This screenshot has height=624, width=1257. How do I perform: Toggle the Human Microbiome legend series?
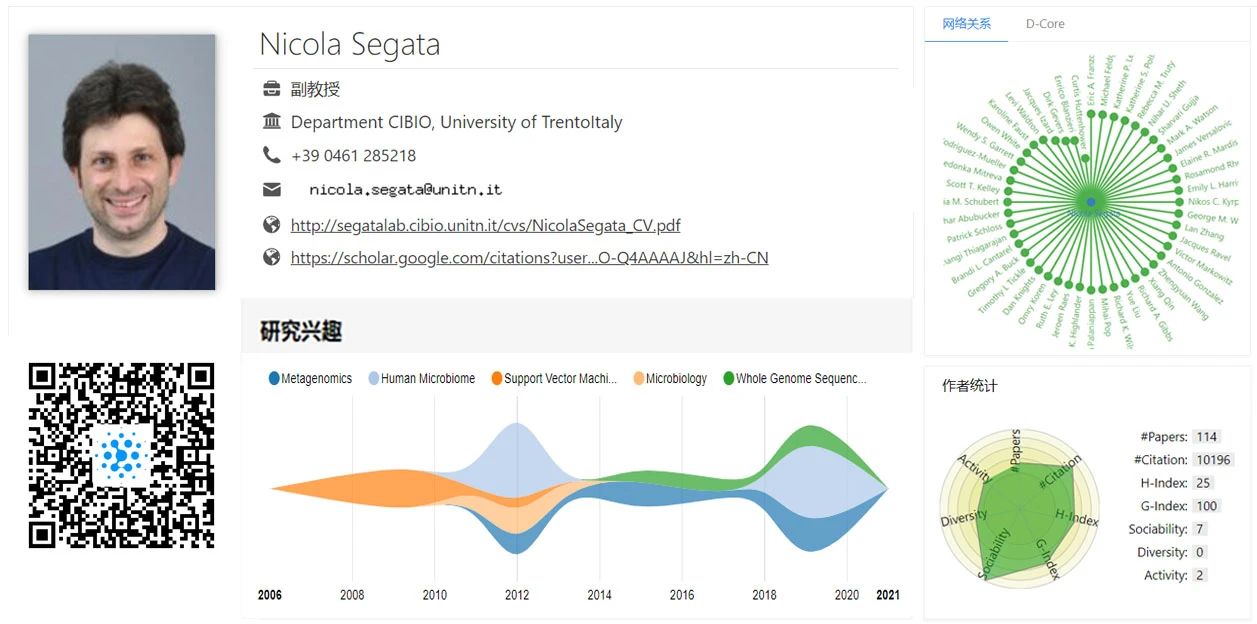(421, 378)
